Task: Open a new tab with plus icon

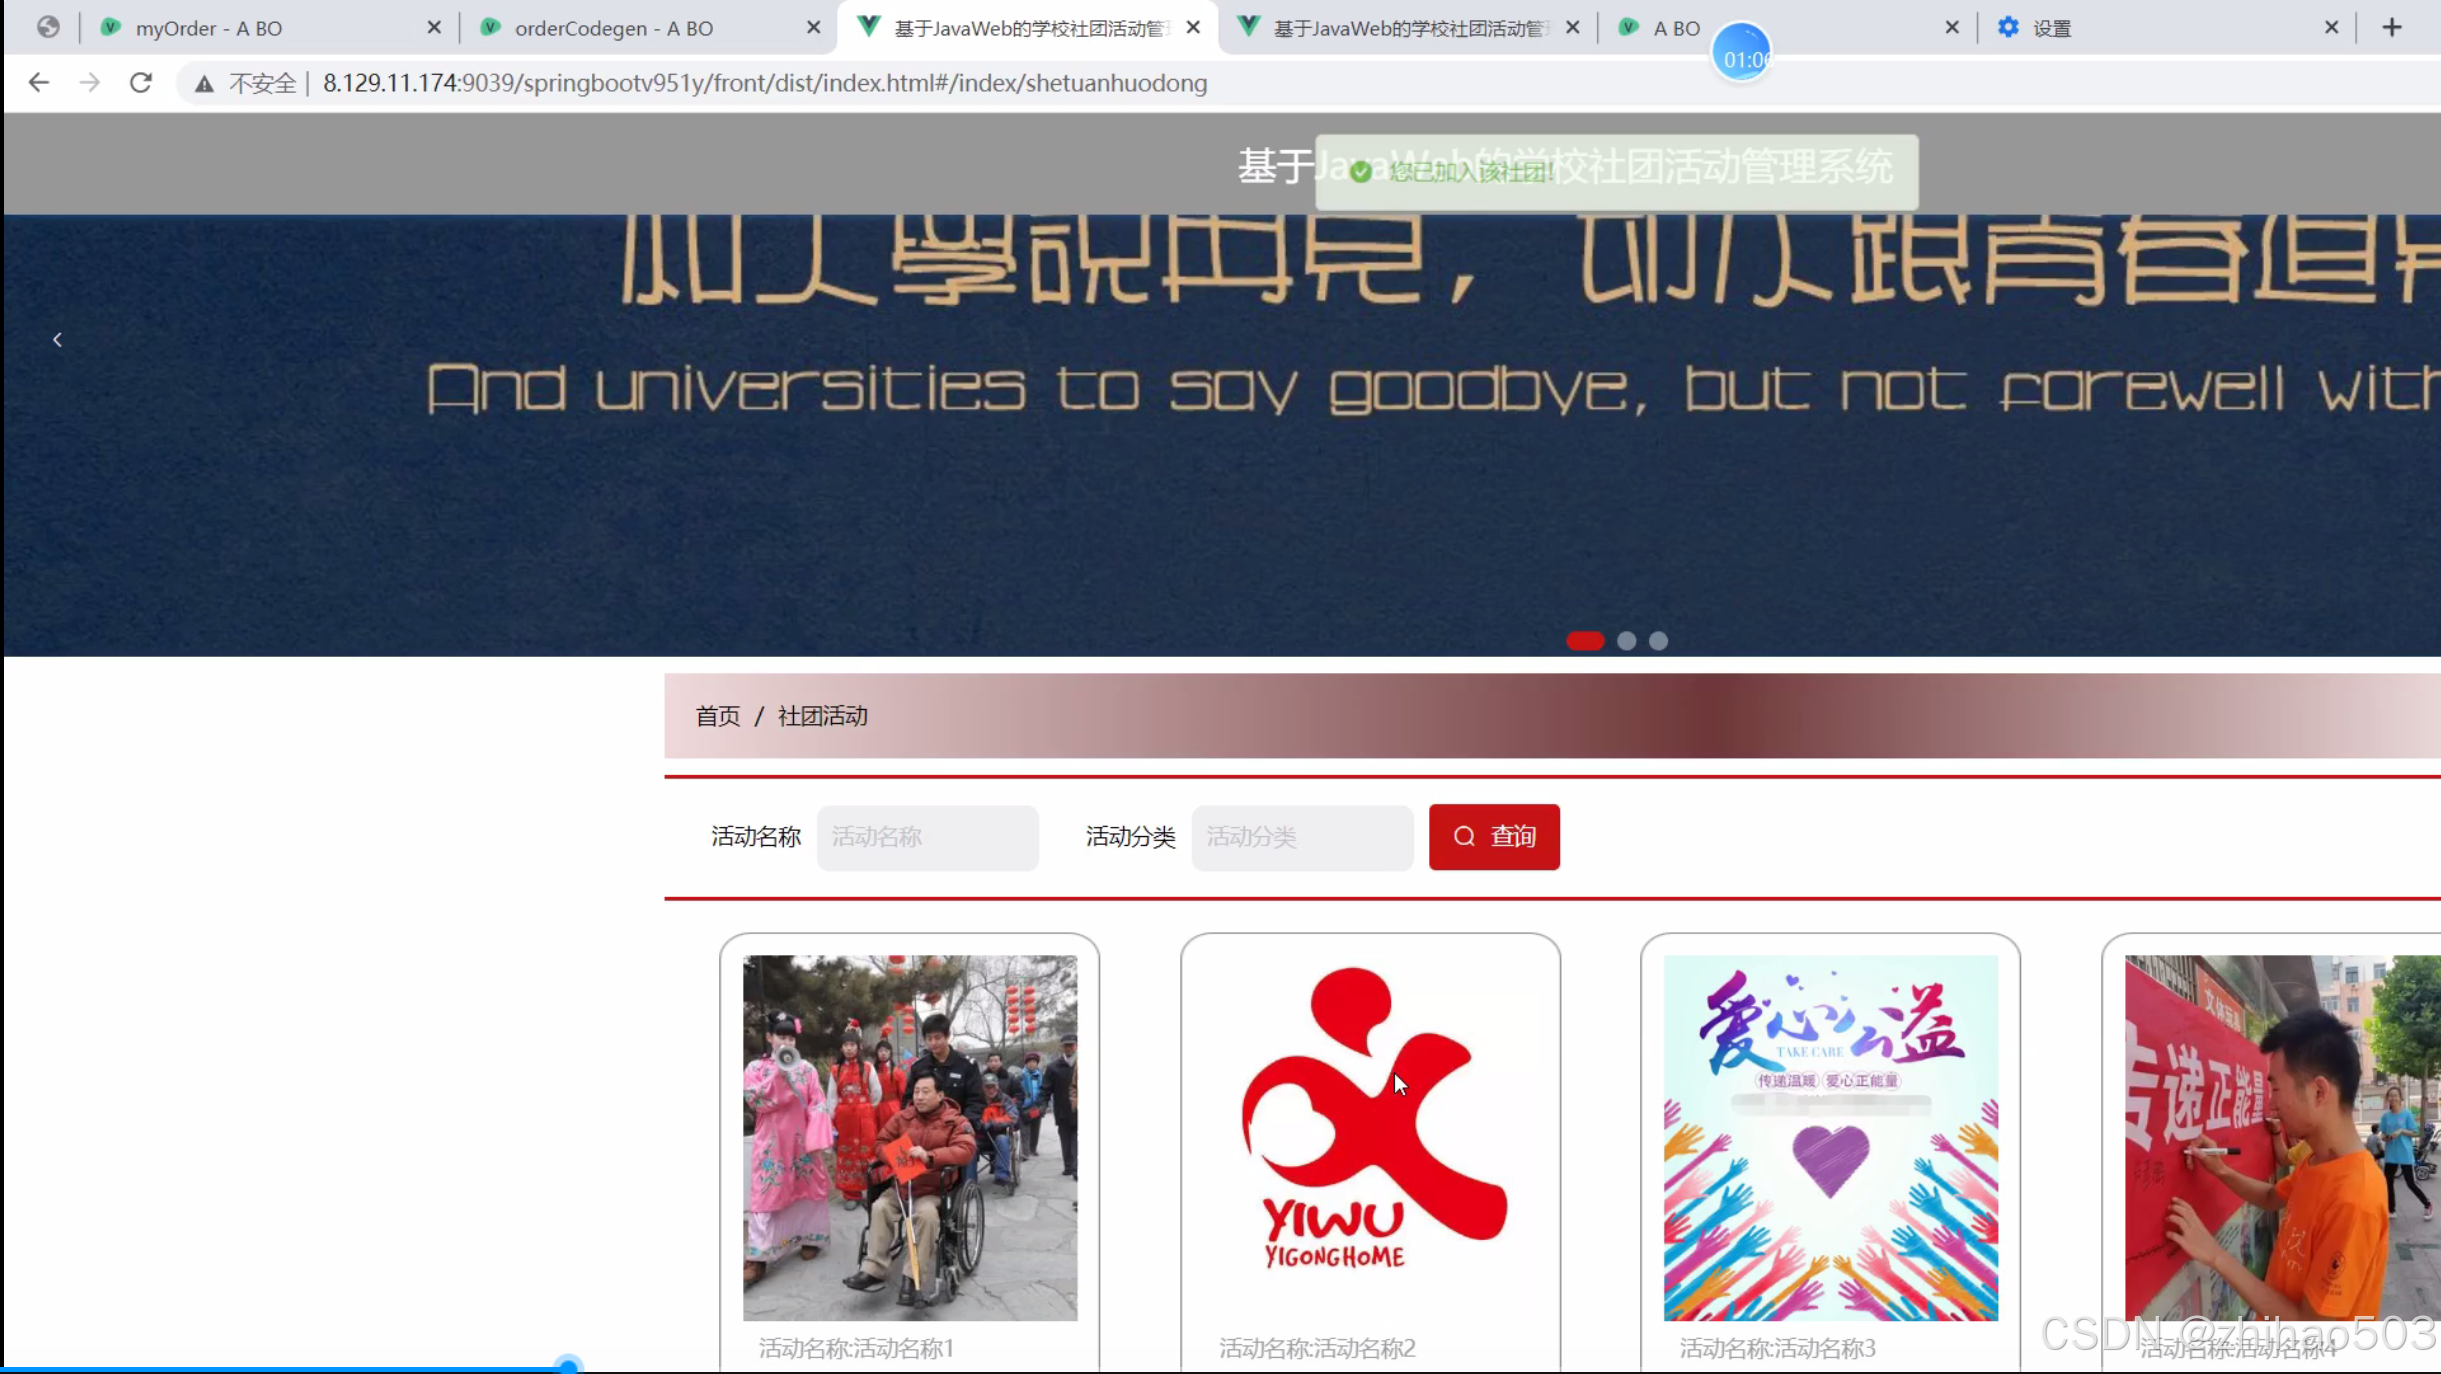Action: pos(2391,28)
